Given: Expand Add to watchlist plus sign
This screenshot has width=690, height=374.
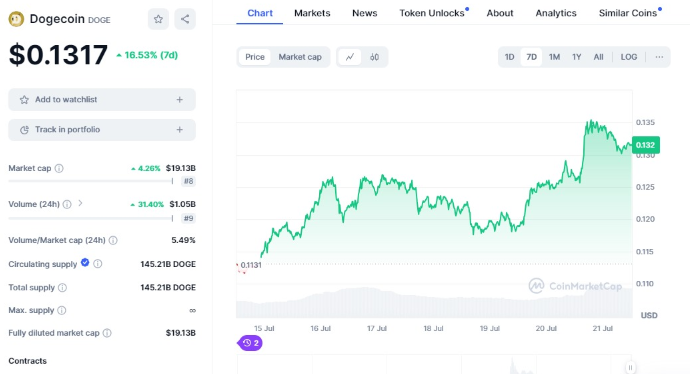Looking at the screenshot, I should coord(180,99).
